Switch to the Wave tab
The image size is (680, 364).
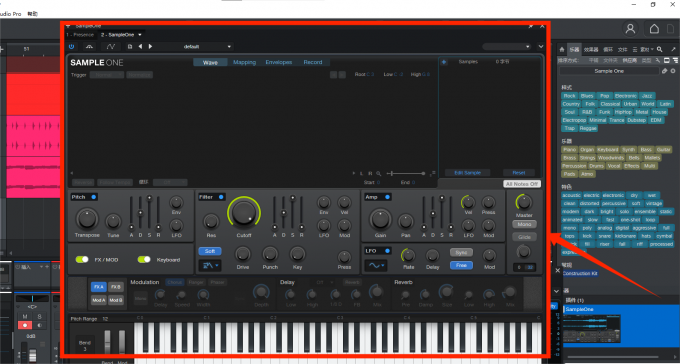pyautogui.click(x=210, y=62)
